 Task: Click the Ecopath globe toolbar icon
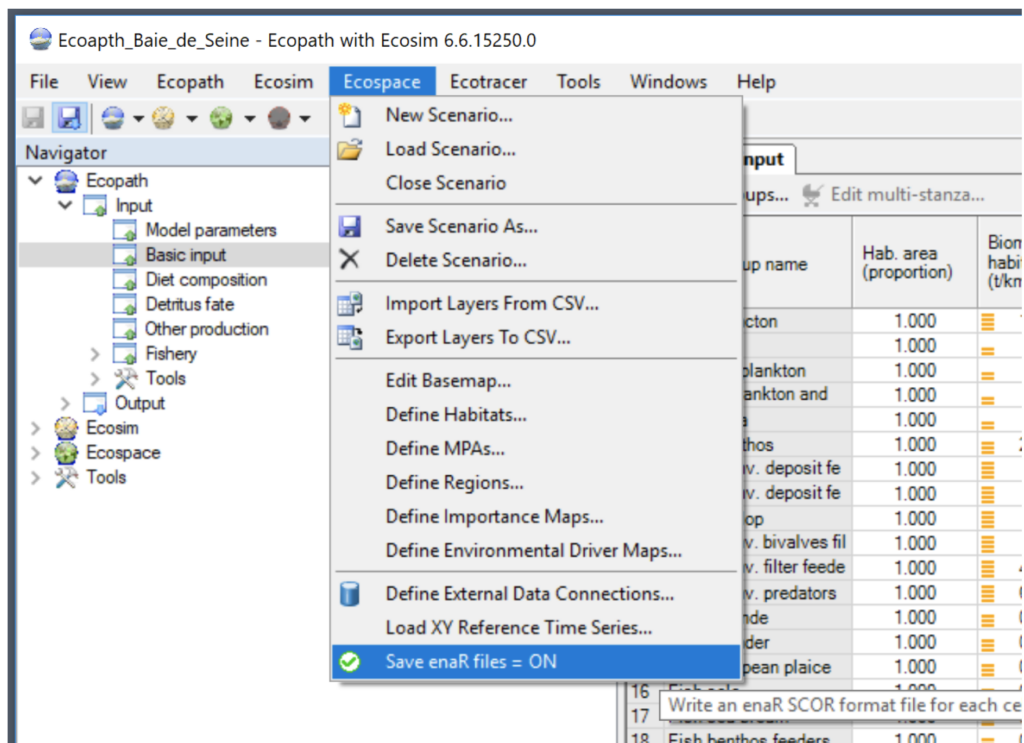click(x=112, y=119)
